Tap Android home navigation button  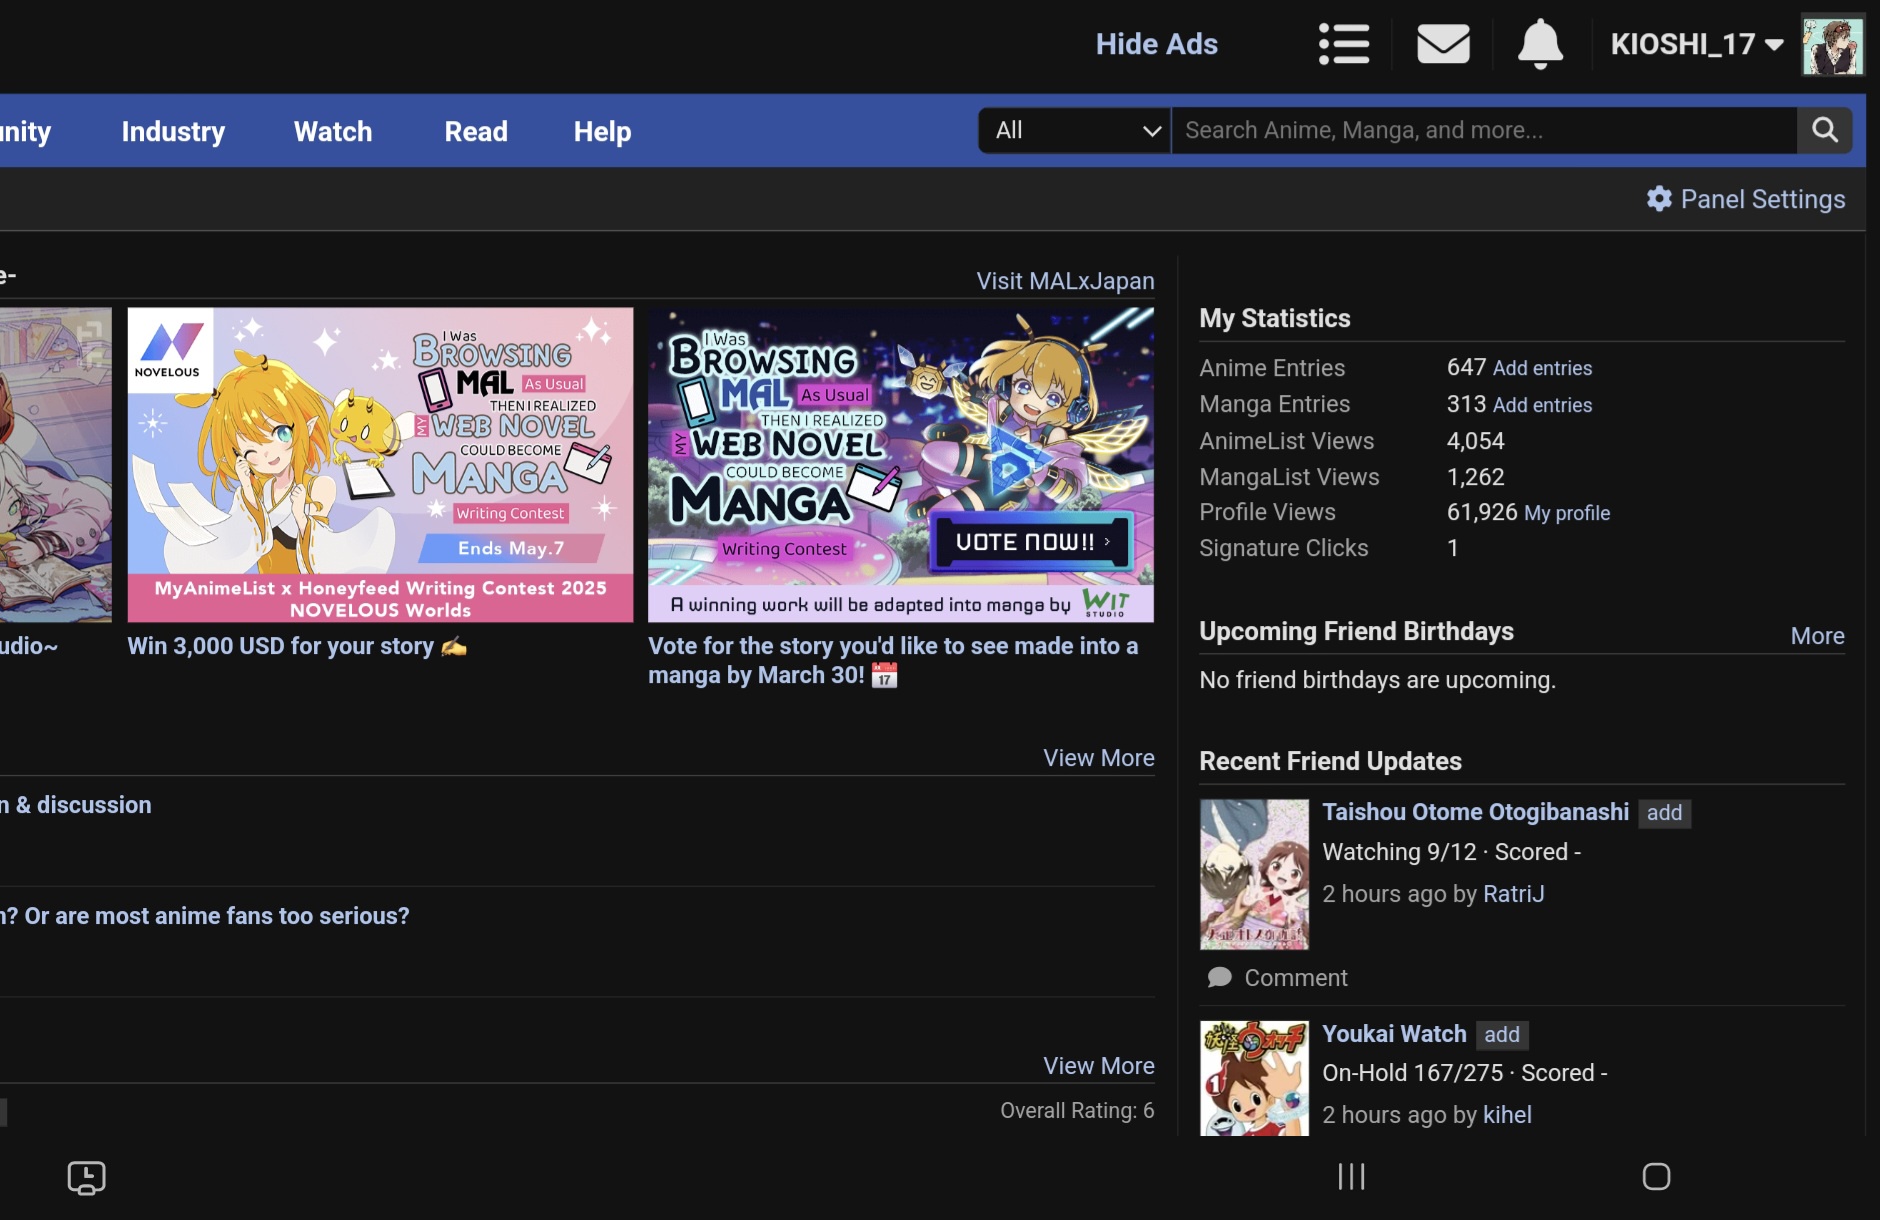[x=1656, y=1176]
